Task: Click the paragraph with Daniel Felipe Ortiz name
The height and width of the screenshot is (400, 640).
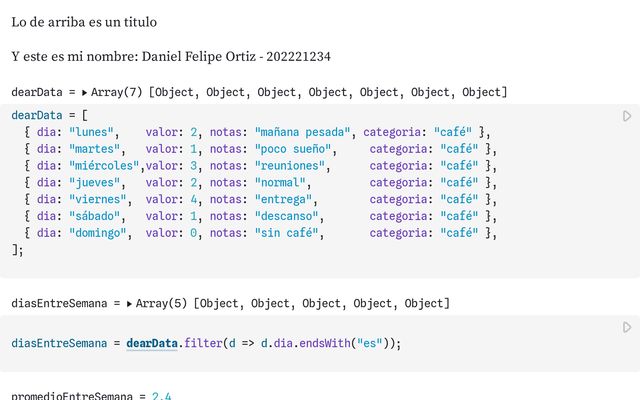Action: point(171,56)
